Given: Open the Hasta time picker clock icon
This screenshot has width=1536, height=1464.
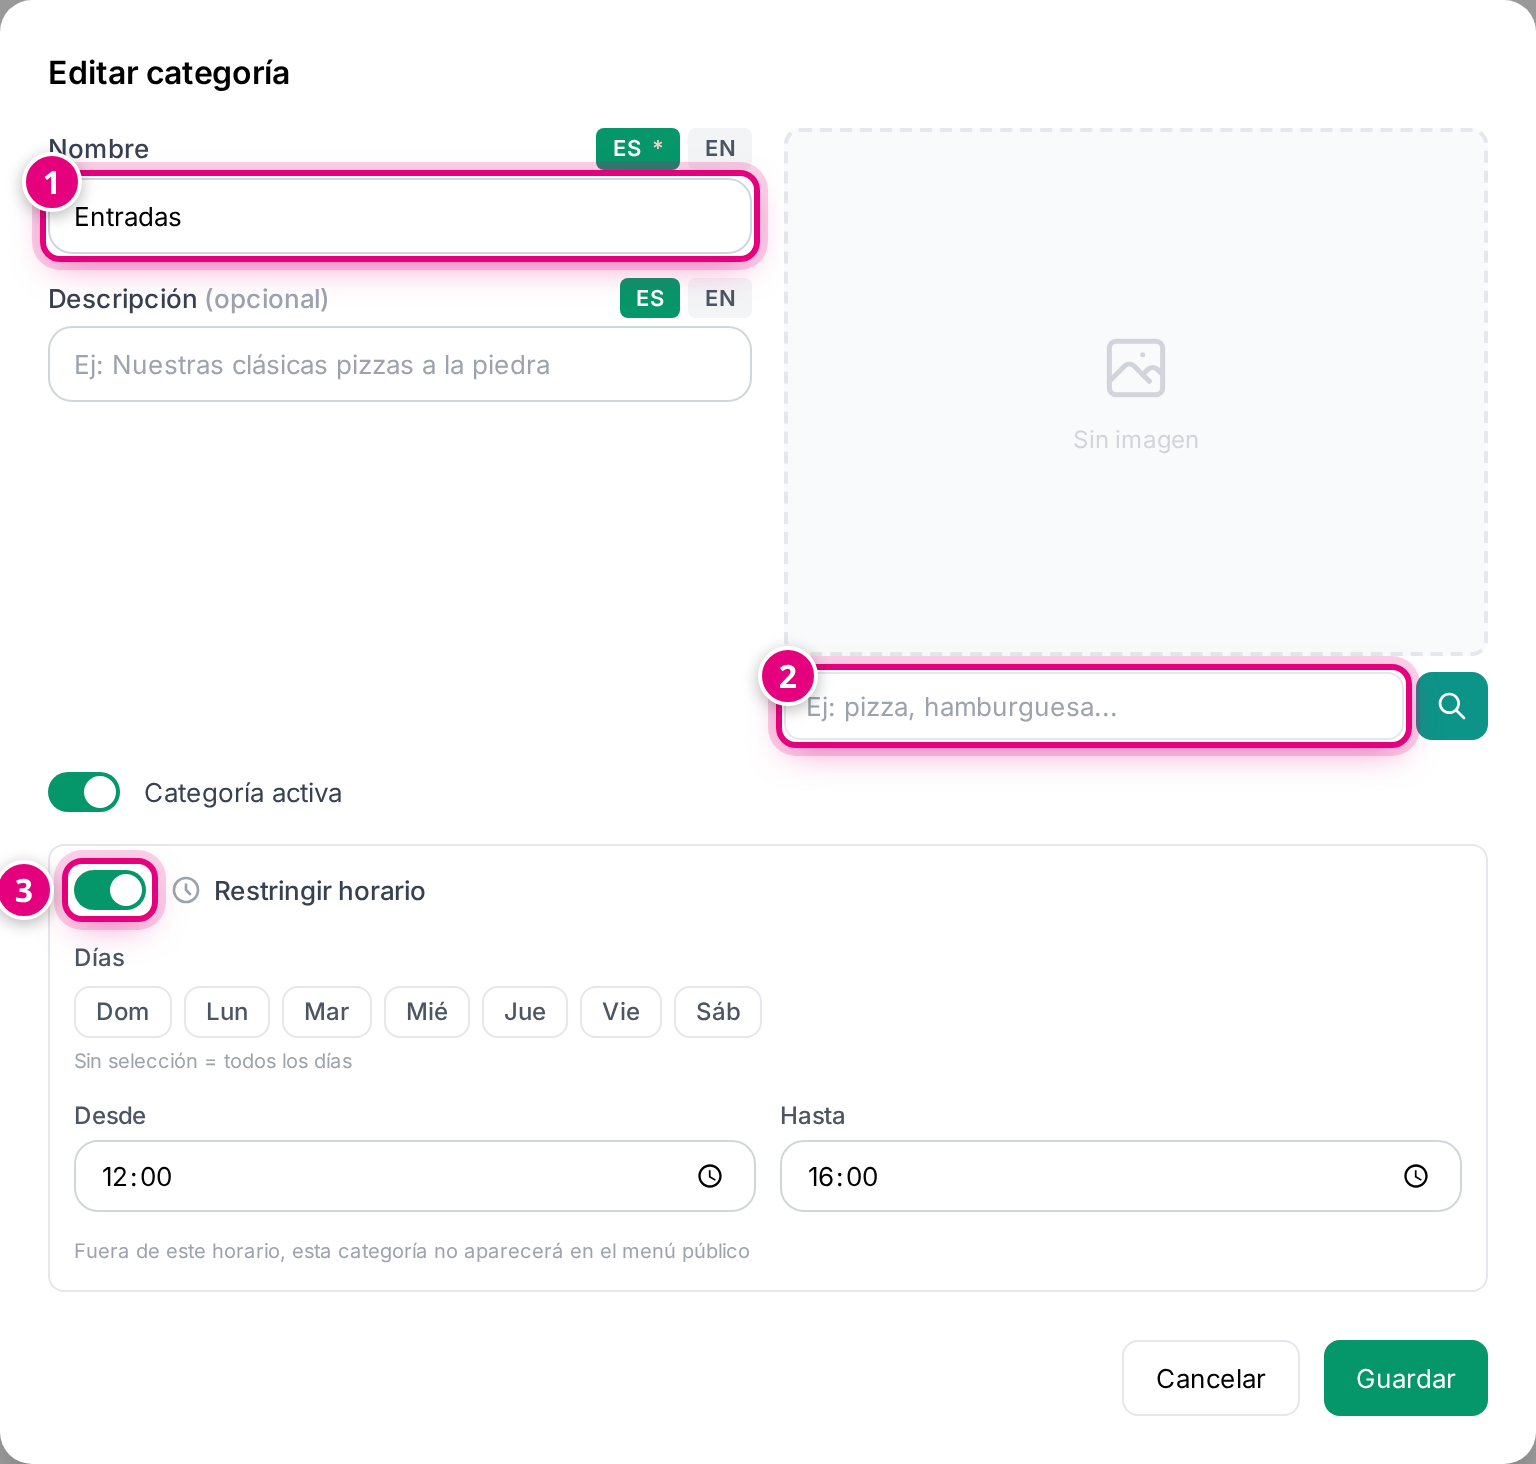Looking at the screenshot, I should click(1416, 1176).
